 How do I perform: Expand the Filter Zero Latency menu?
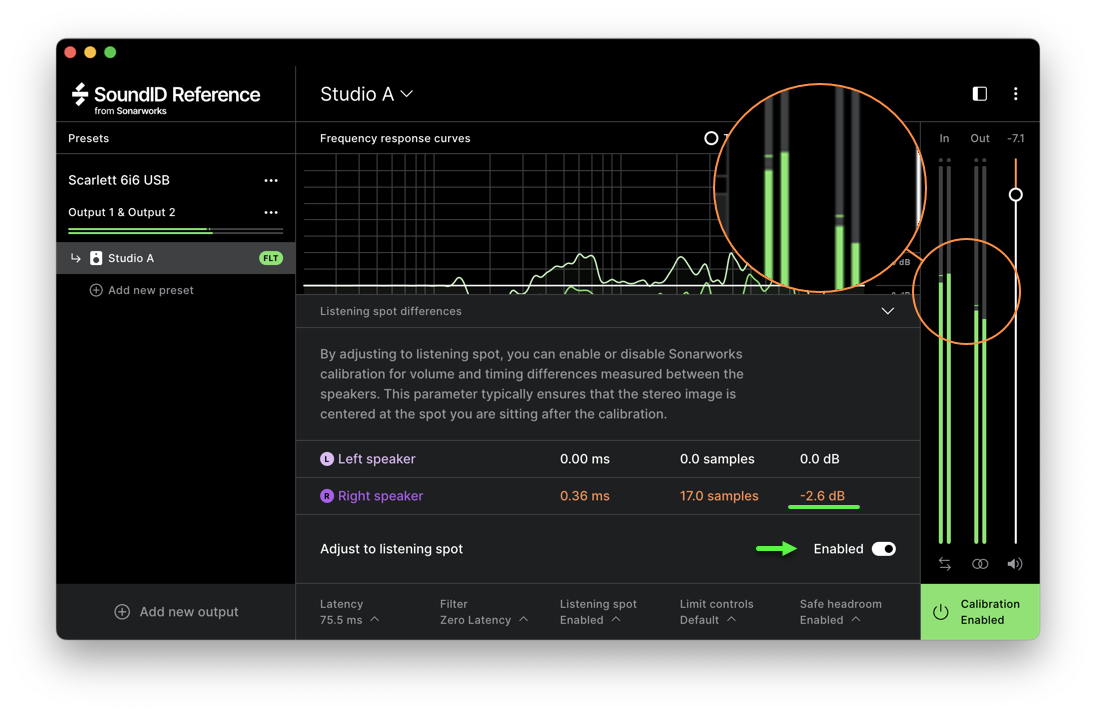coord(484,611)
